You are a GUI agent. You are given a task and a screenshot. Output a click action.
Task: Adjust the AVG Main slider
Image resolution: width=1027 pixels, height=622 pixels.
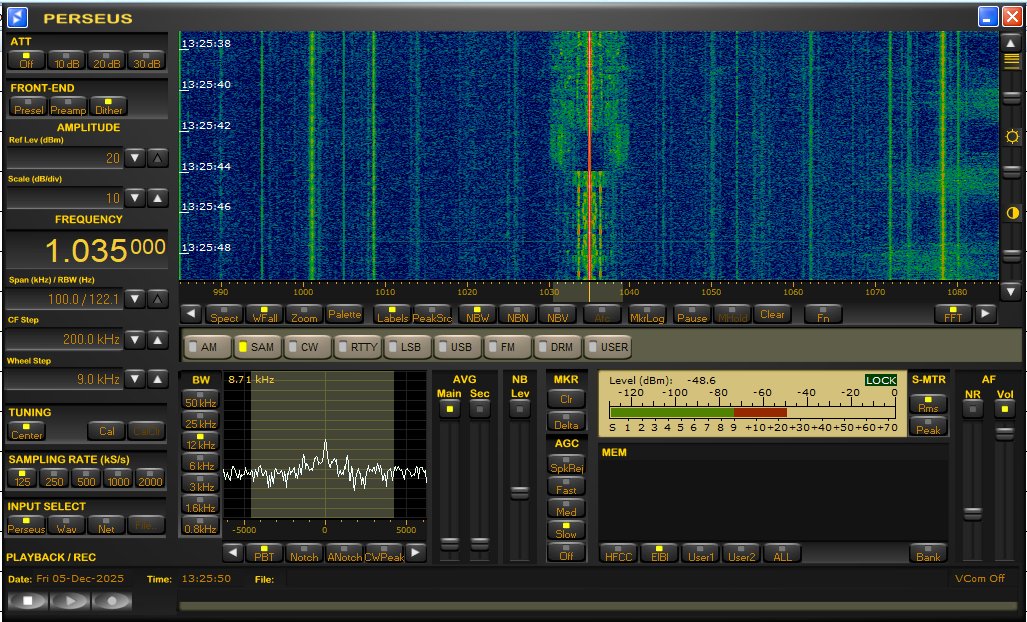coord(449,543)
